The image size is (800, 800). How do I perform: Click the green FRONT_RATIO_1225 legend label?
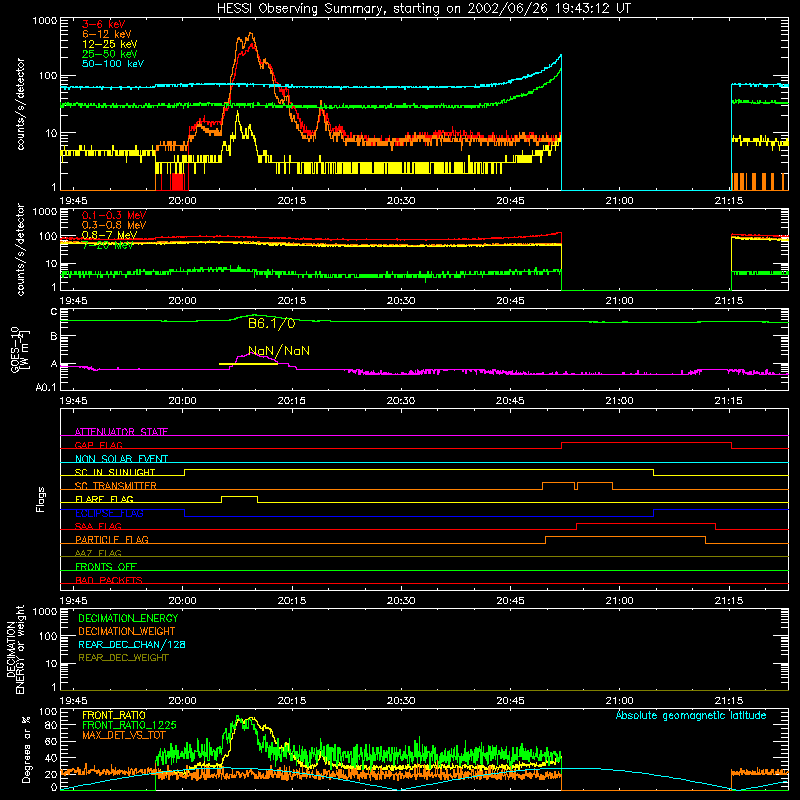click(129, 725)
